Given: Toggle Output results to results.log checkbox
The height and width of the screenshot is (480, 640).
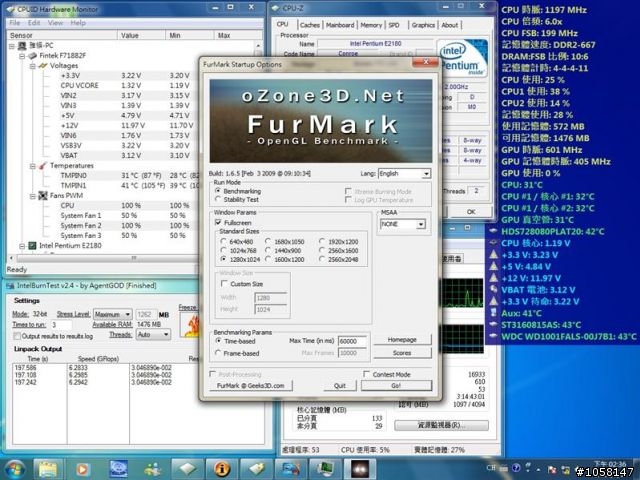Looking at the screenshot, I should click(17, 336).
